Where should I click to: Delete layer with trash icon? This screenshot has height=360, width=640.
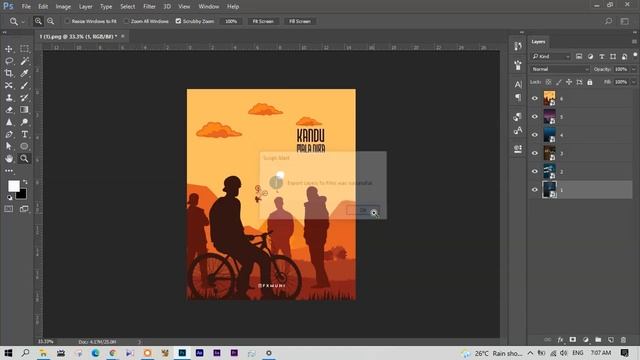tap(623, 340)
